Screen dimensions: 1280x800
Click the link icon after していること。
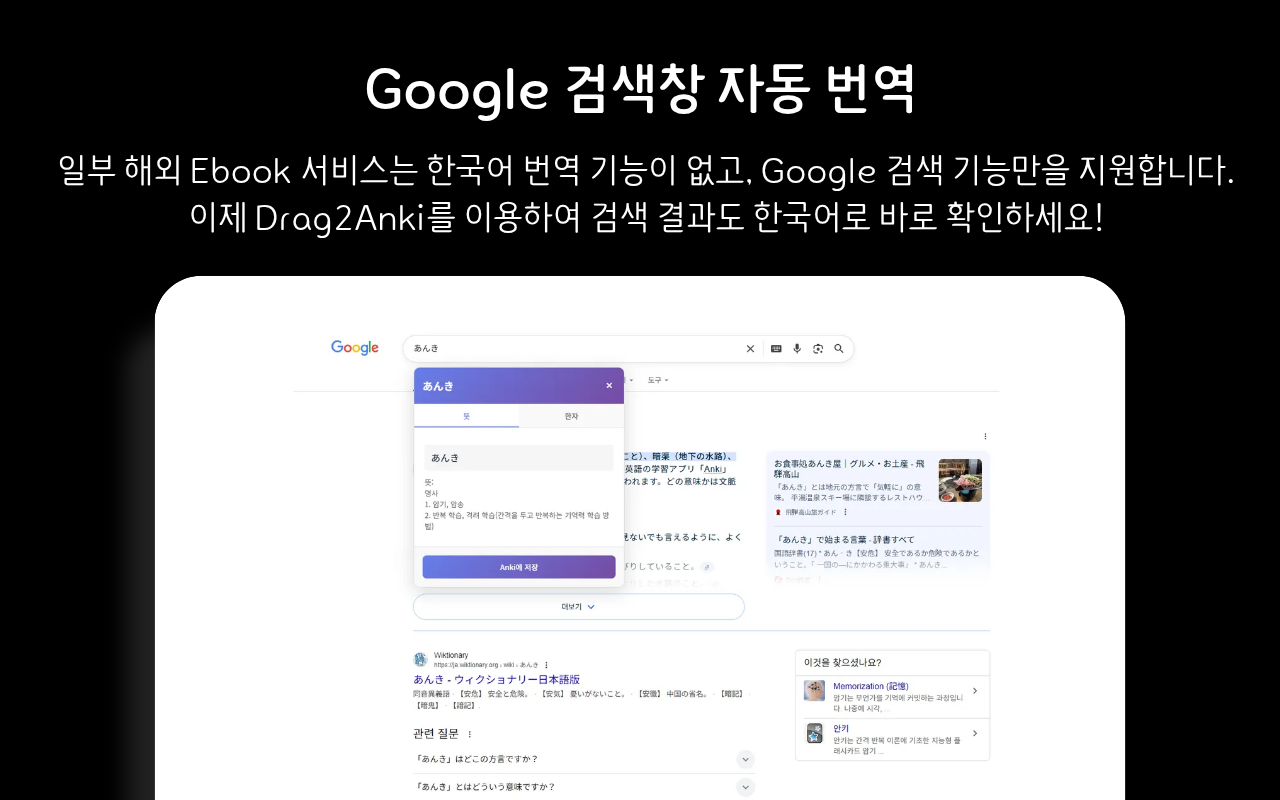pos(707,567)
